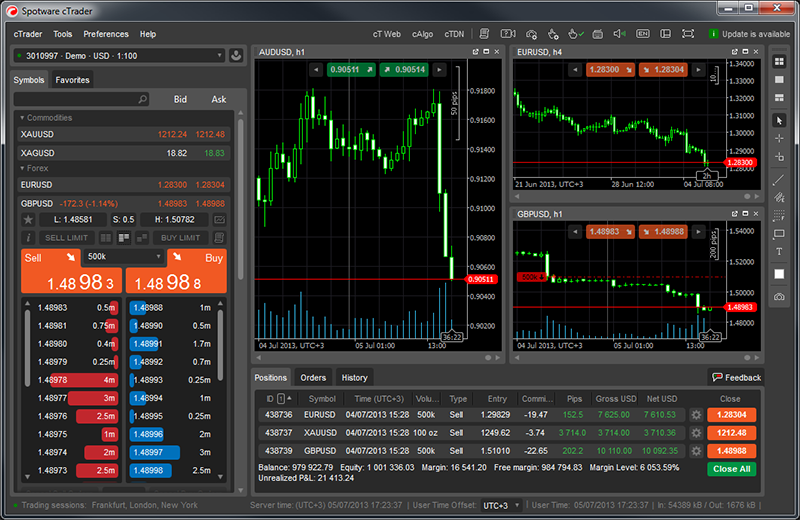Open GBPUSD symbol info icon
Image resolution: width=800 pixels, height=520 pixels.
(x=28, y=238)
